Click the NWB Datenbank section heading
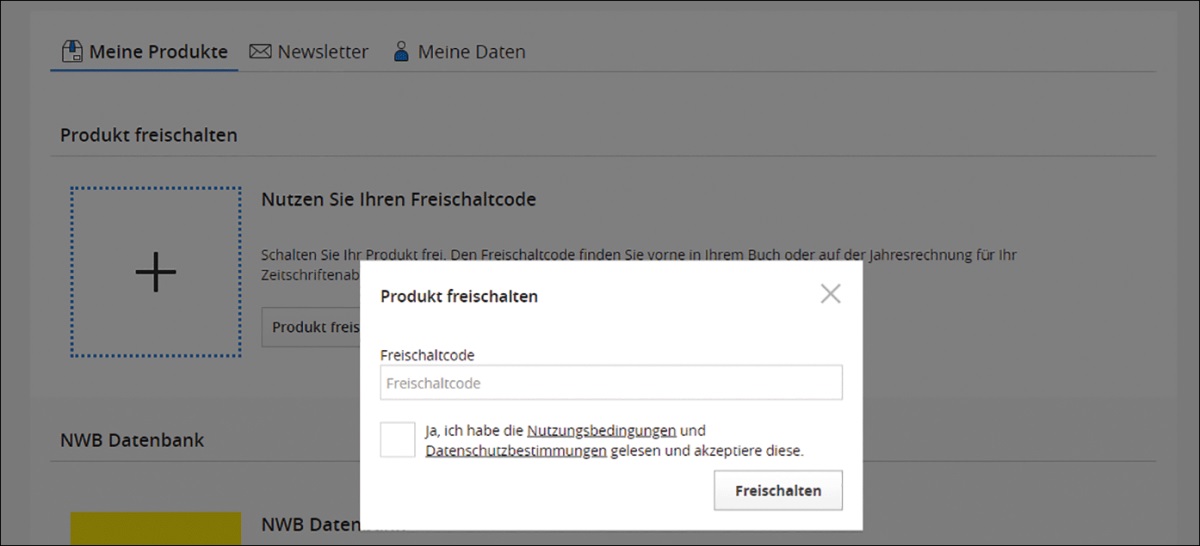 tap(132, 440)
